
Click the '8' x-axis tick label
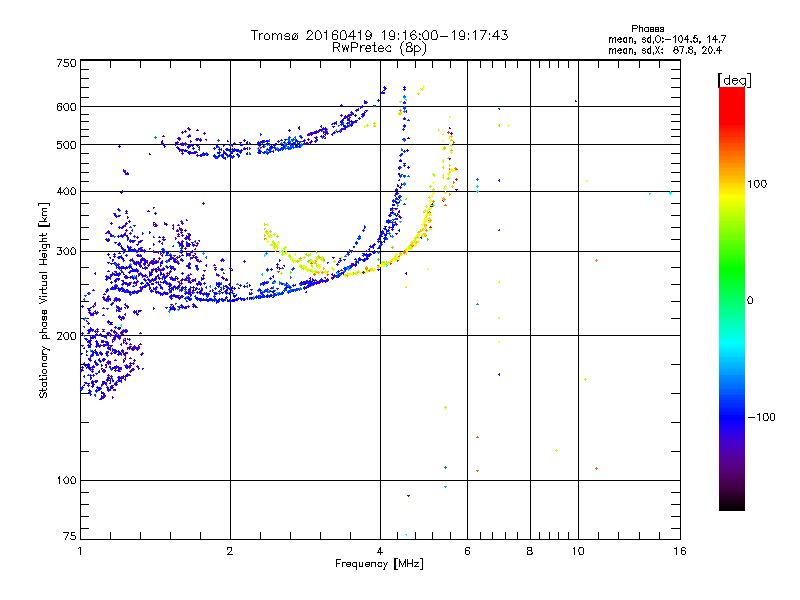pyautogui.click(x=530, y=551)
